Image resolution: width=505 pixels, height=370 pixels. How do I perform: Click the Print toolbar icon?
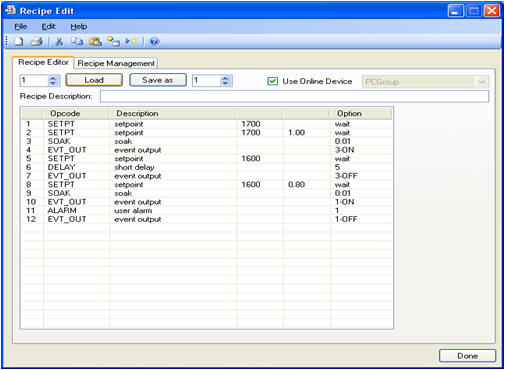click(x=37, y=42)
